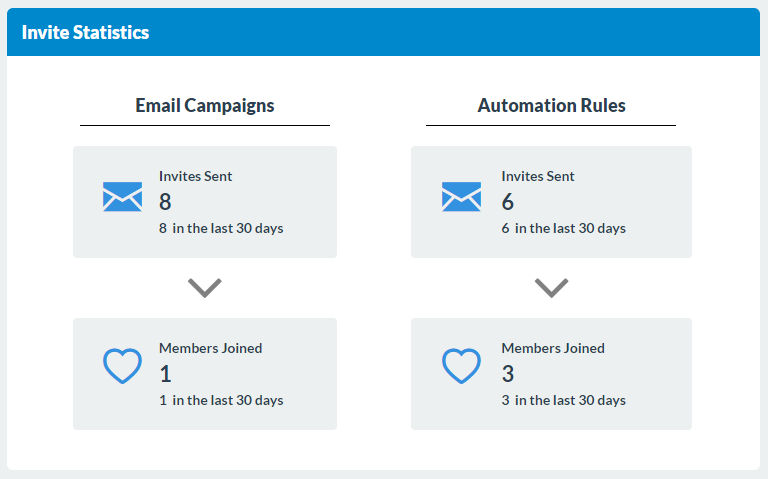The width and height of the screenshot is (768, 479).
Task: Click '8 in the last 30 days' text
Action: pyautogui.click(x=221, y=229)
